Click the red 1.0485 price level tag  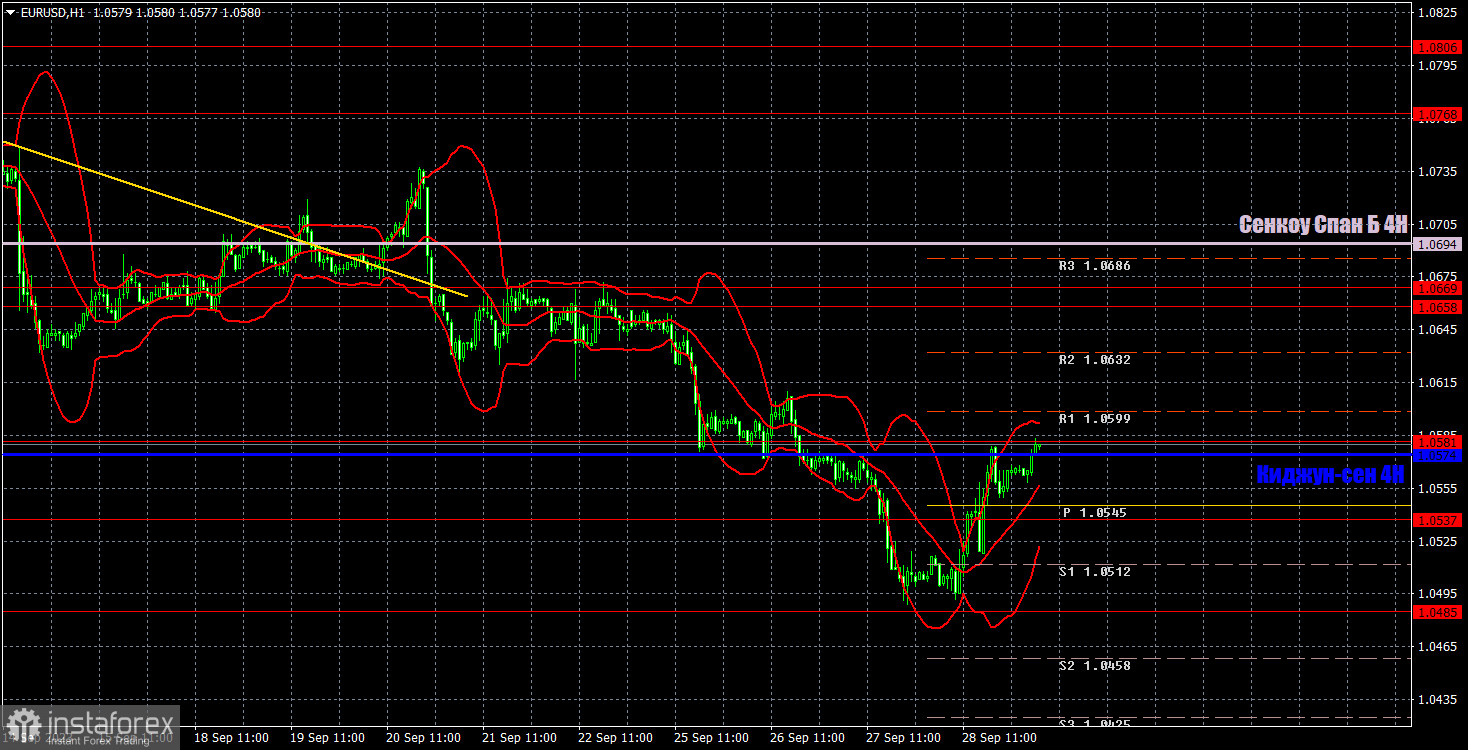[1439, 611]
